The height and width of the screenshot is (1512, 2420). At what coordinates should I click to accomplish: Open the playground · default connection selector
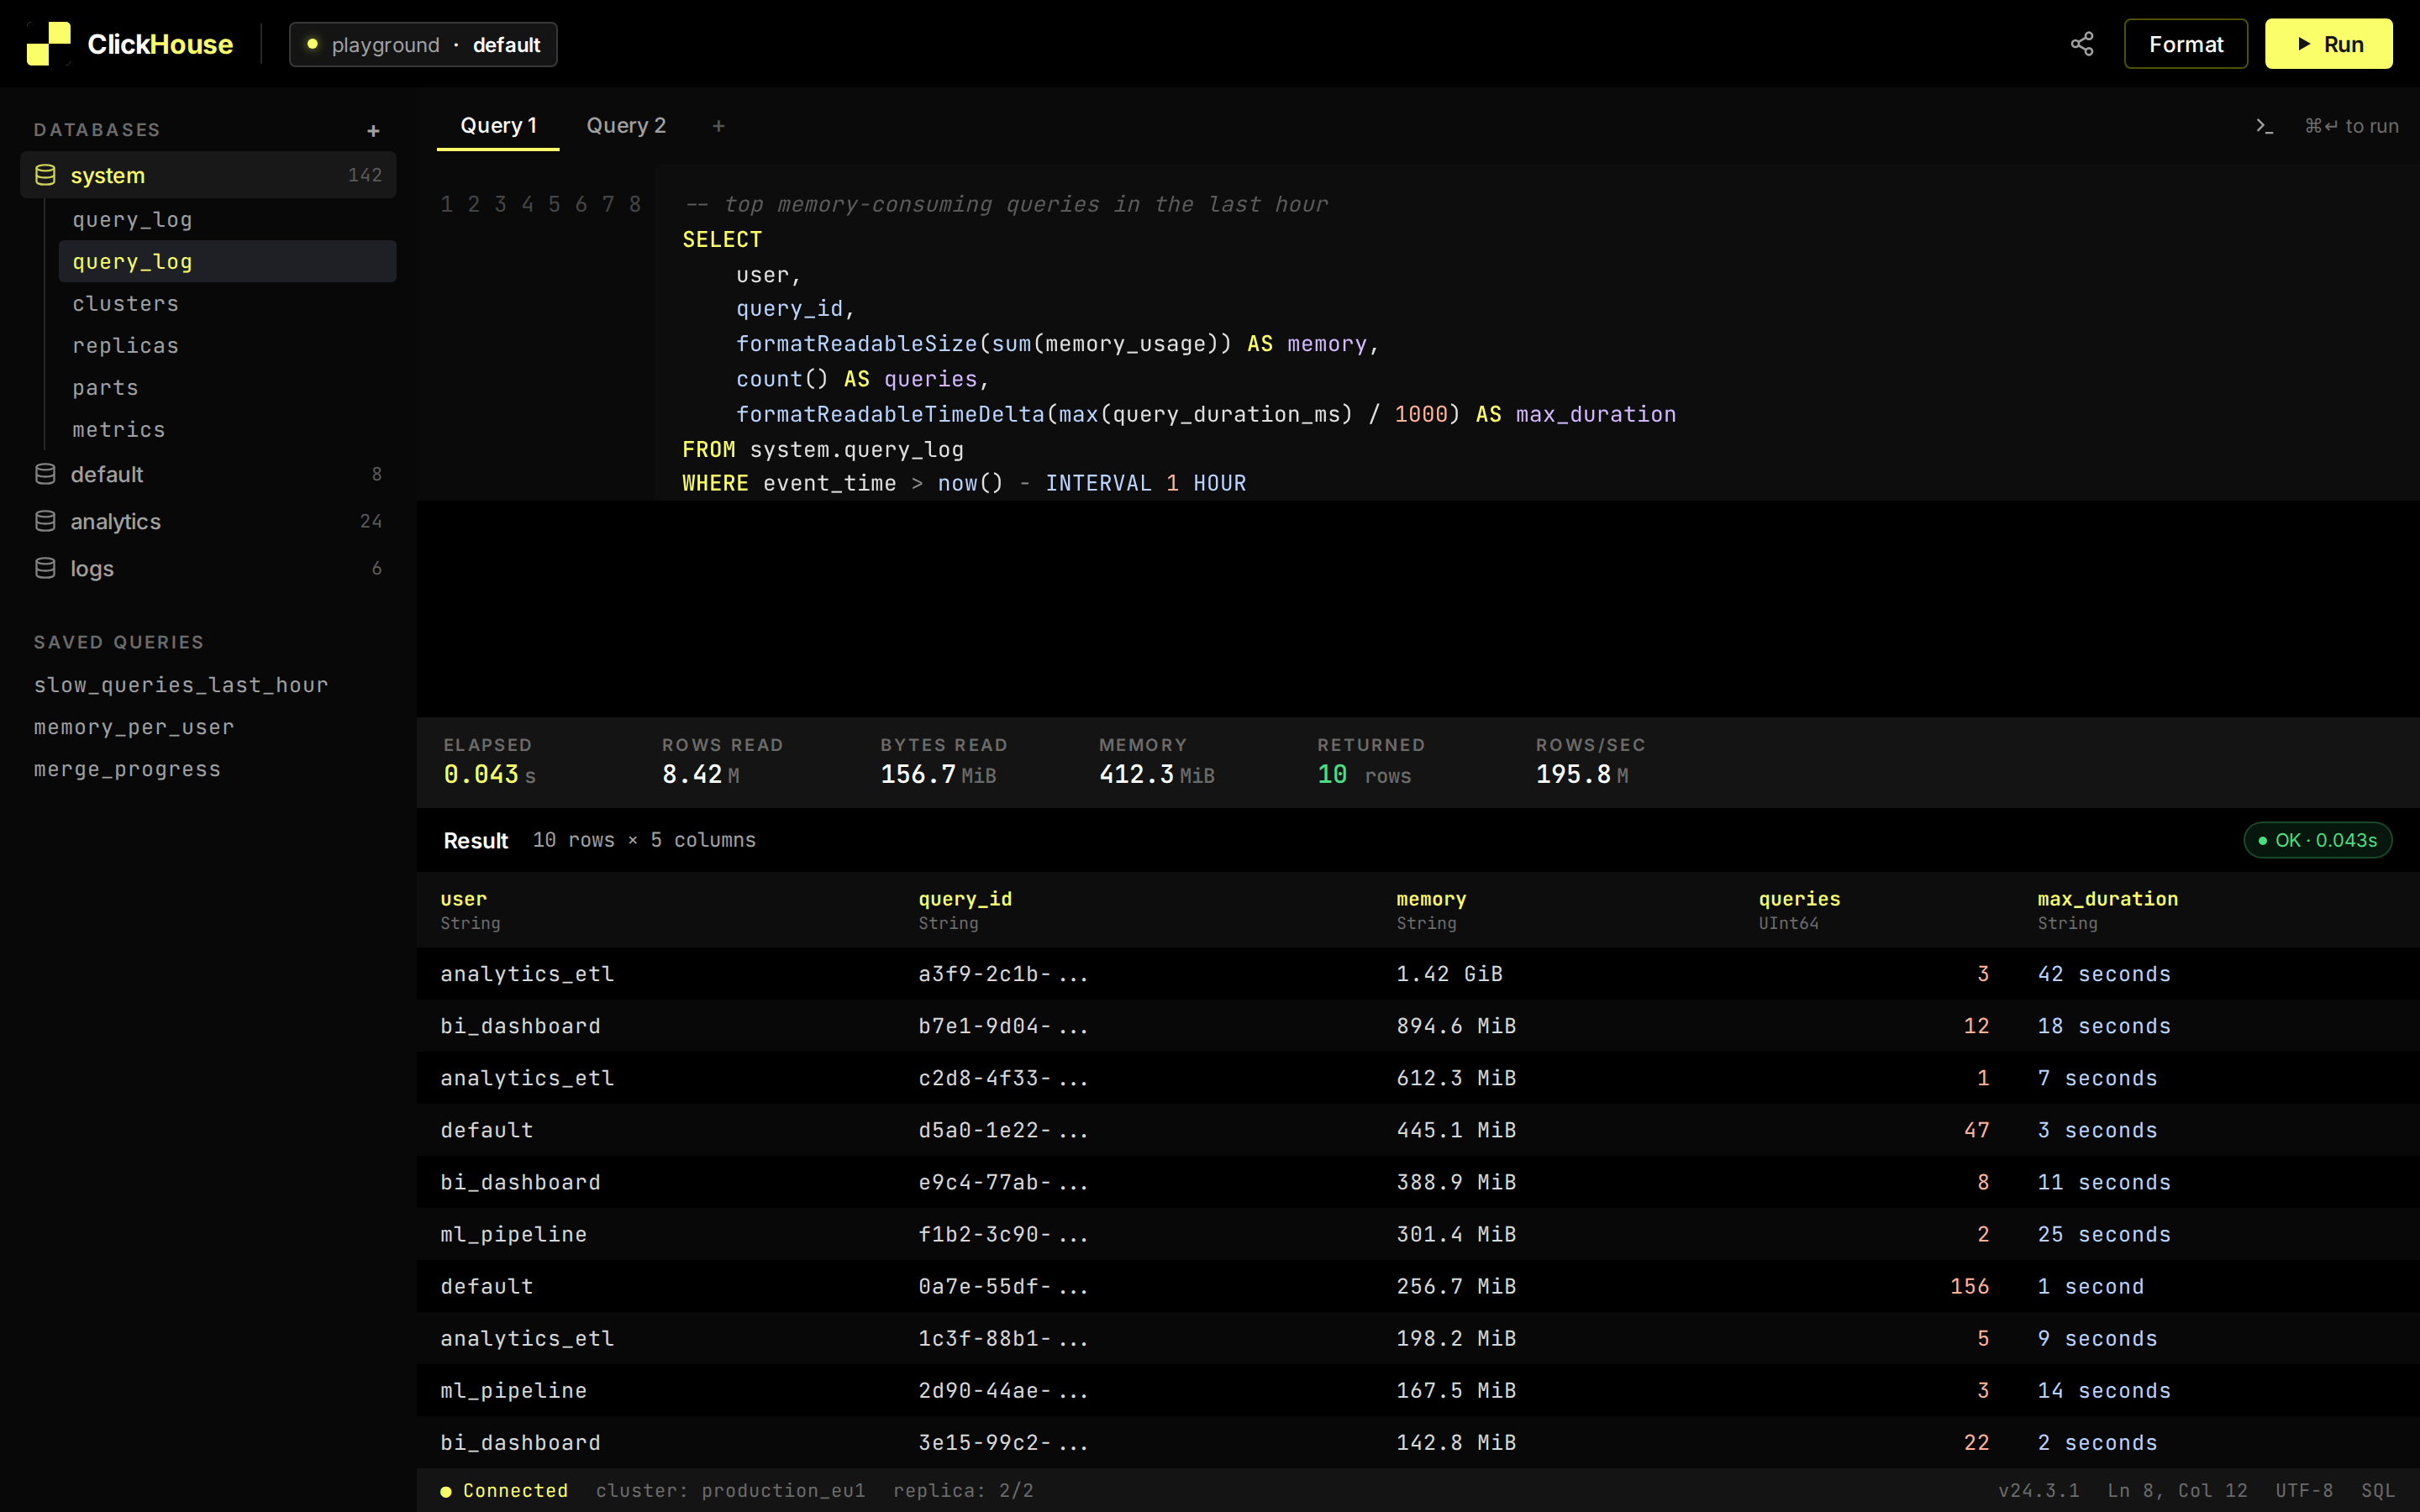(423, 45)
